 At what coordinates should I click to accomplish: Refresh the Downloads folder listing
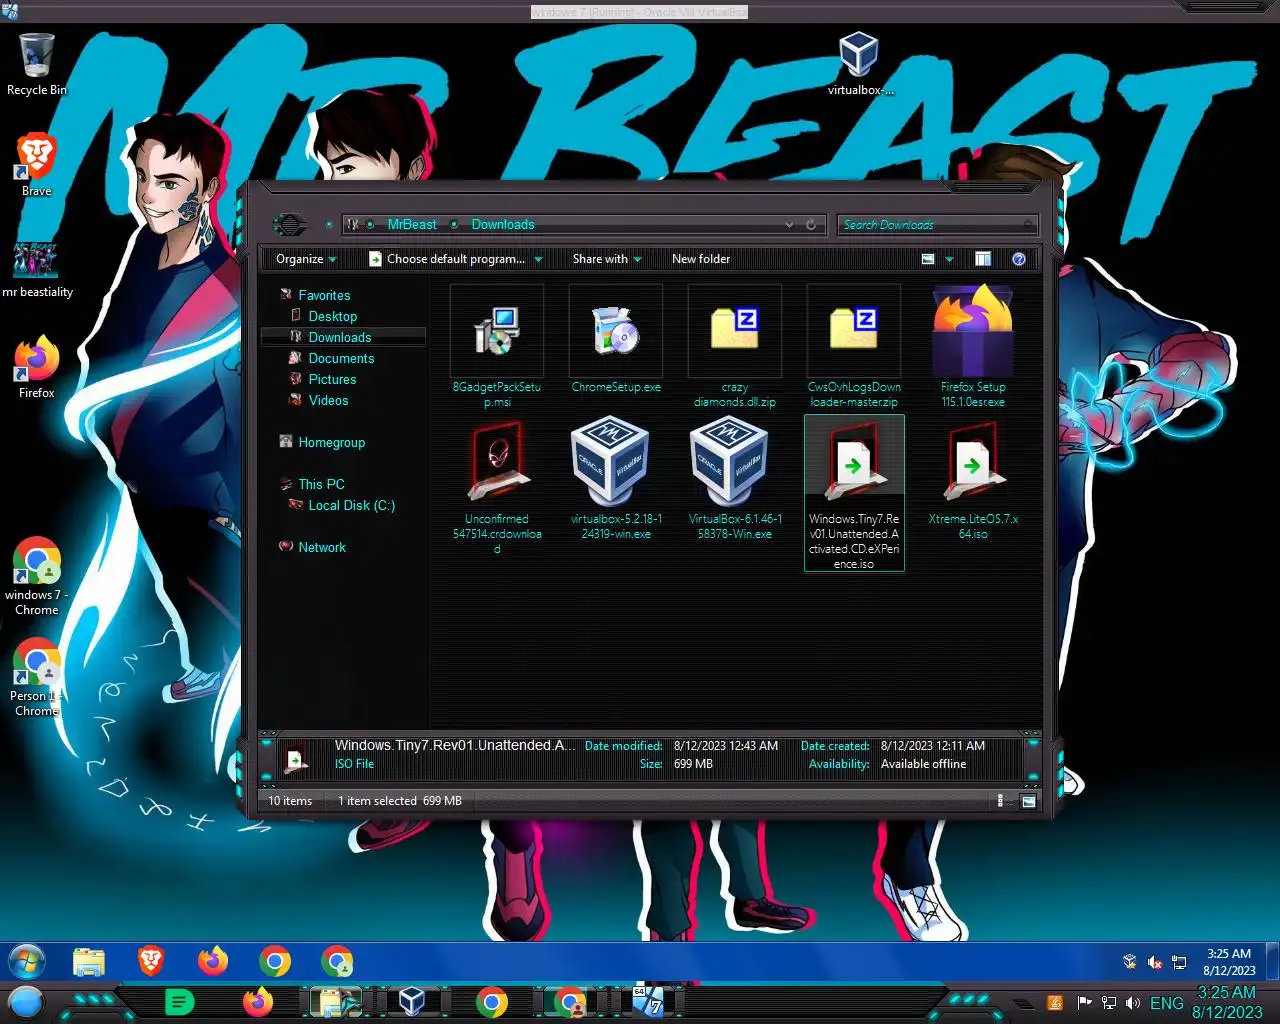pos(811,225)
